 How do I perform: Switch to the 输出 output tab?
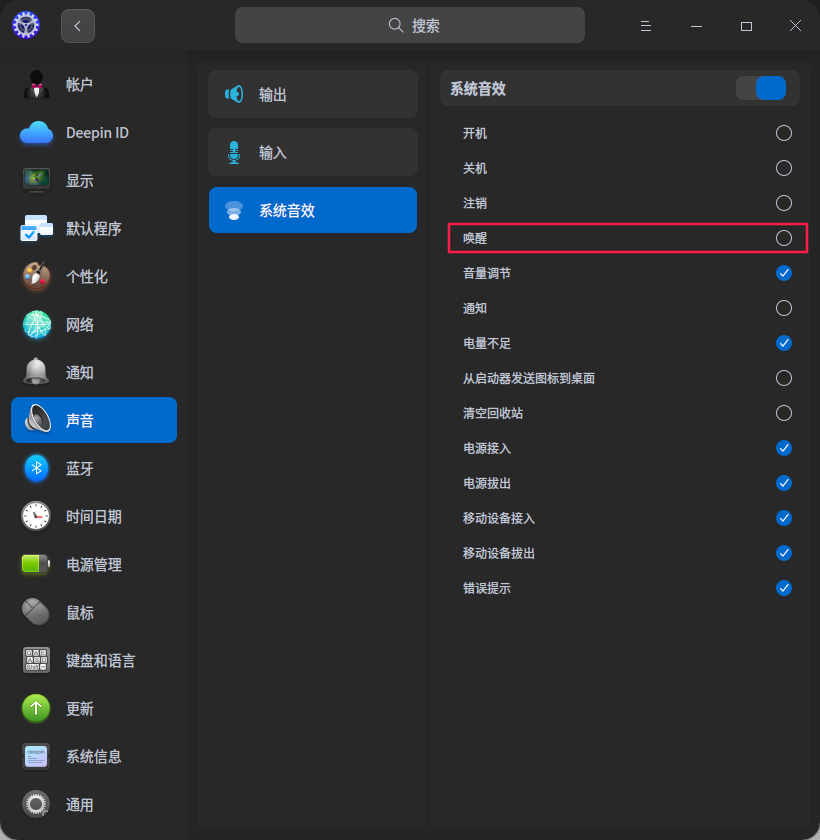pos(313,94)
